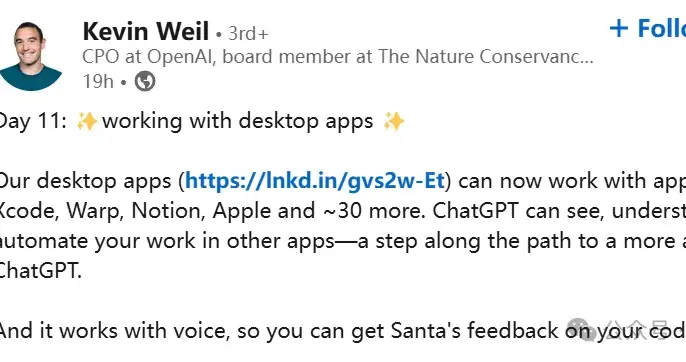Click the plus icon beside Follow
This screenshot has width=686, height=362.
[x=619, y=29]
